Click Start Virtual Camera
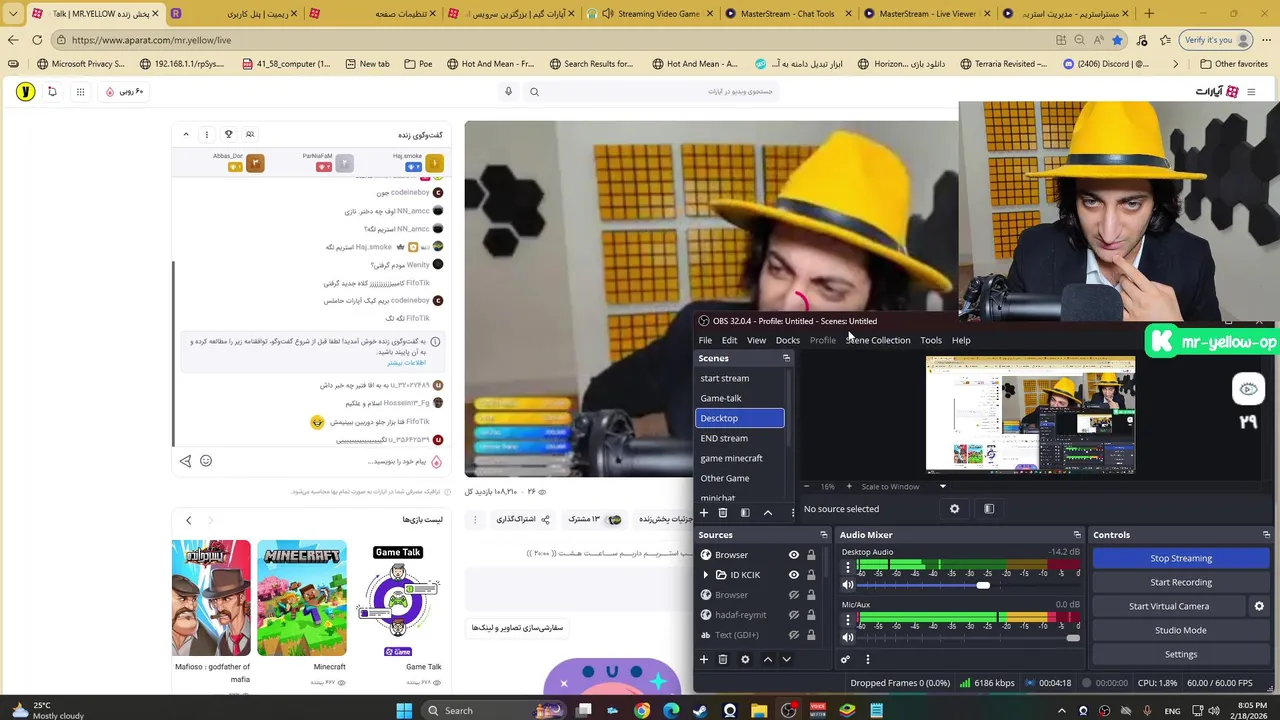 [x=1169, y=606]
